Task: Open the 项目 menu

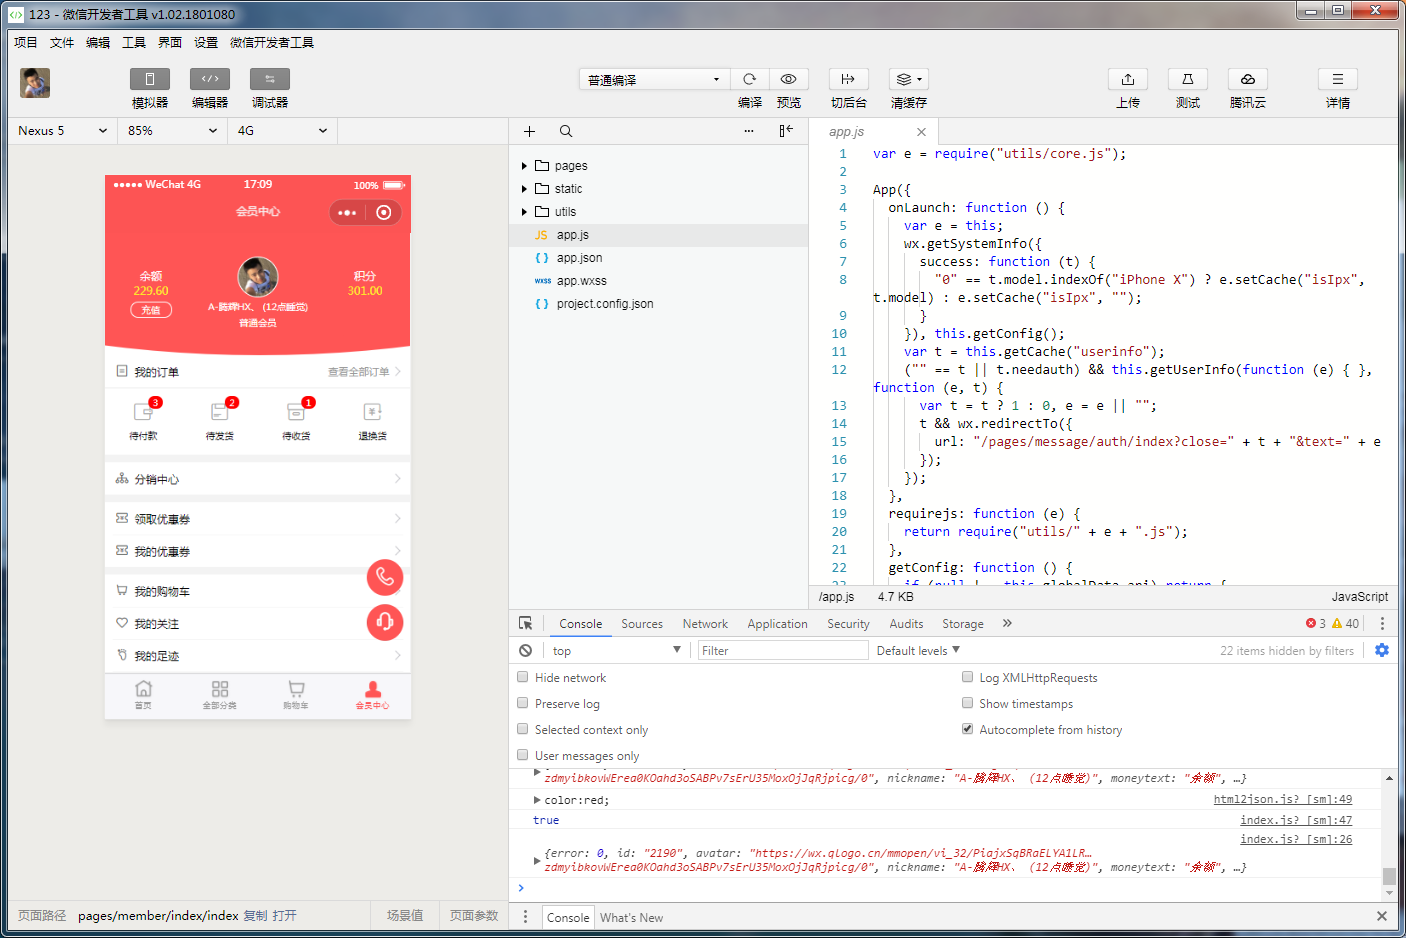Action: (26, 42)
